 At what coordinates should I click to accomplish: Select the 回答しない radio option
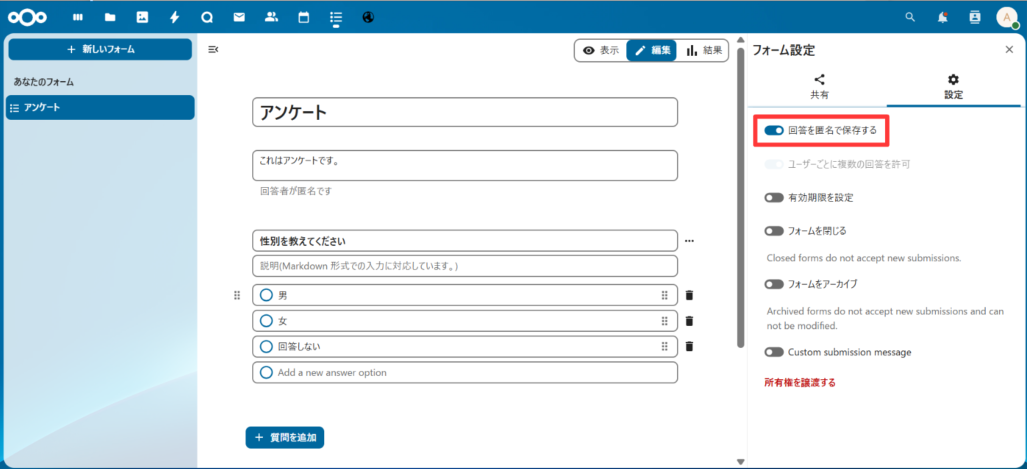[266, 346]
